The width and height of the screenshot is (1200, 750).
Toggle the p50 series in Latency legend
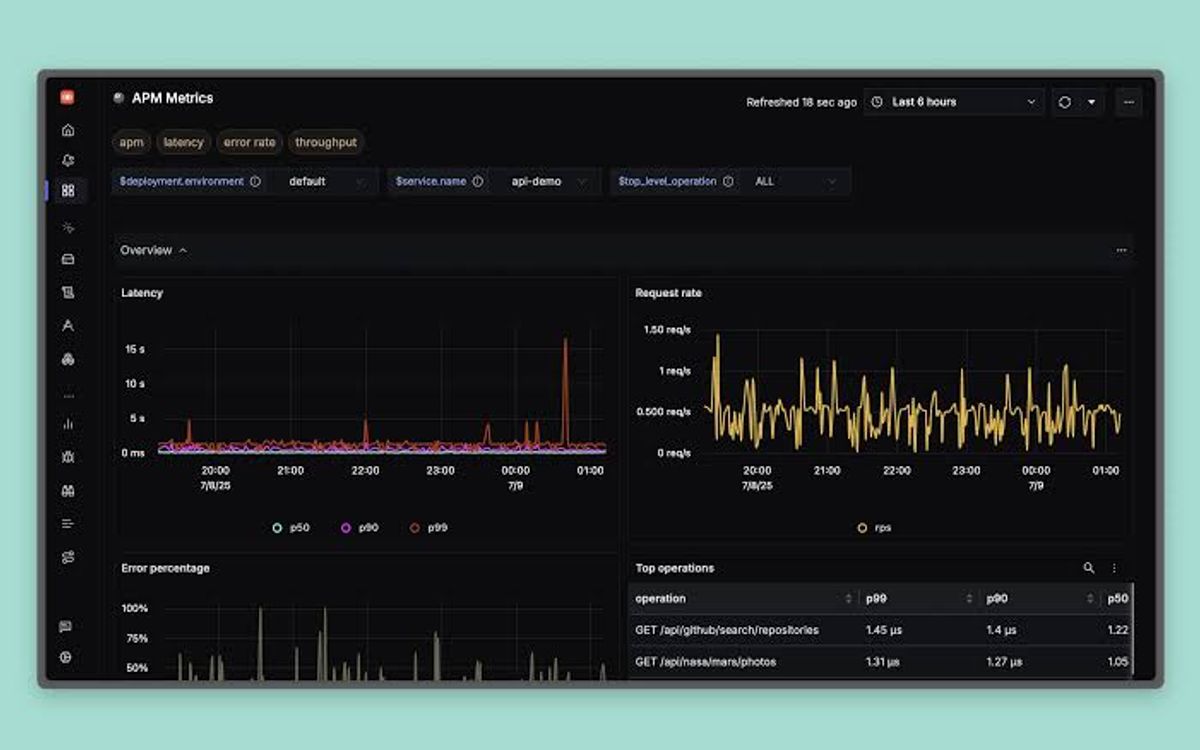292,527
